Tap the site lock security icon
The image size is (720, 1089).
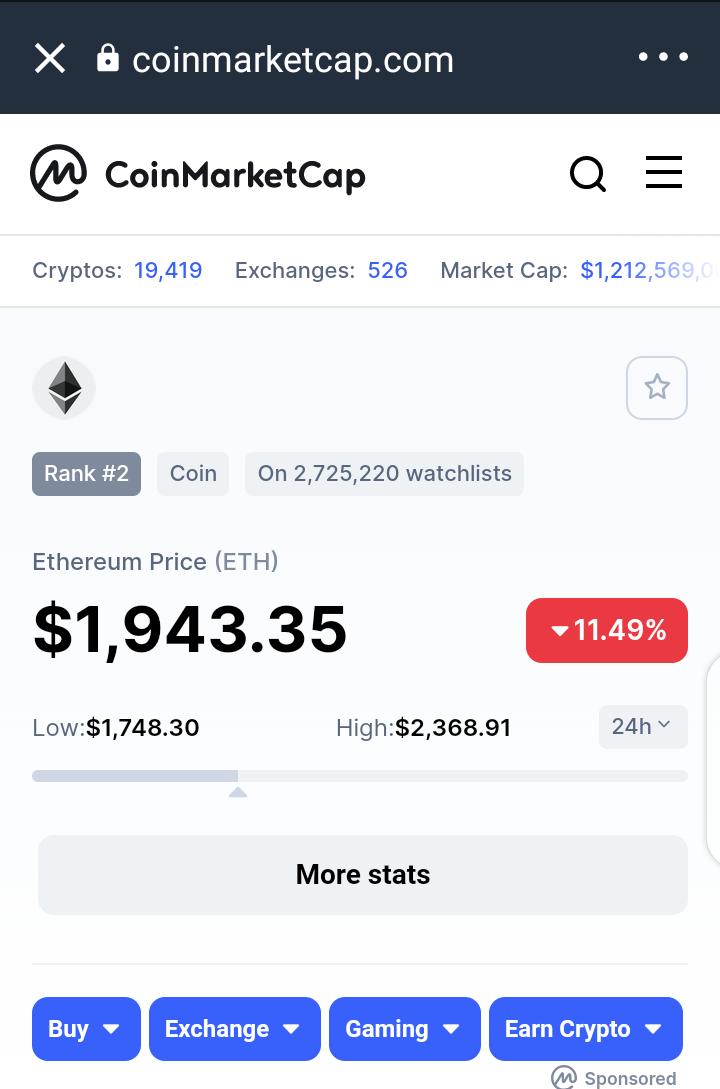108,58
